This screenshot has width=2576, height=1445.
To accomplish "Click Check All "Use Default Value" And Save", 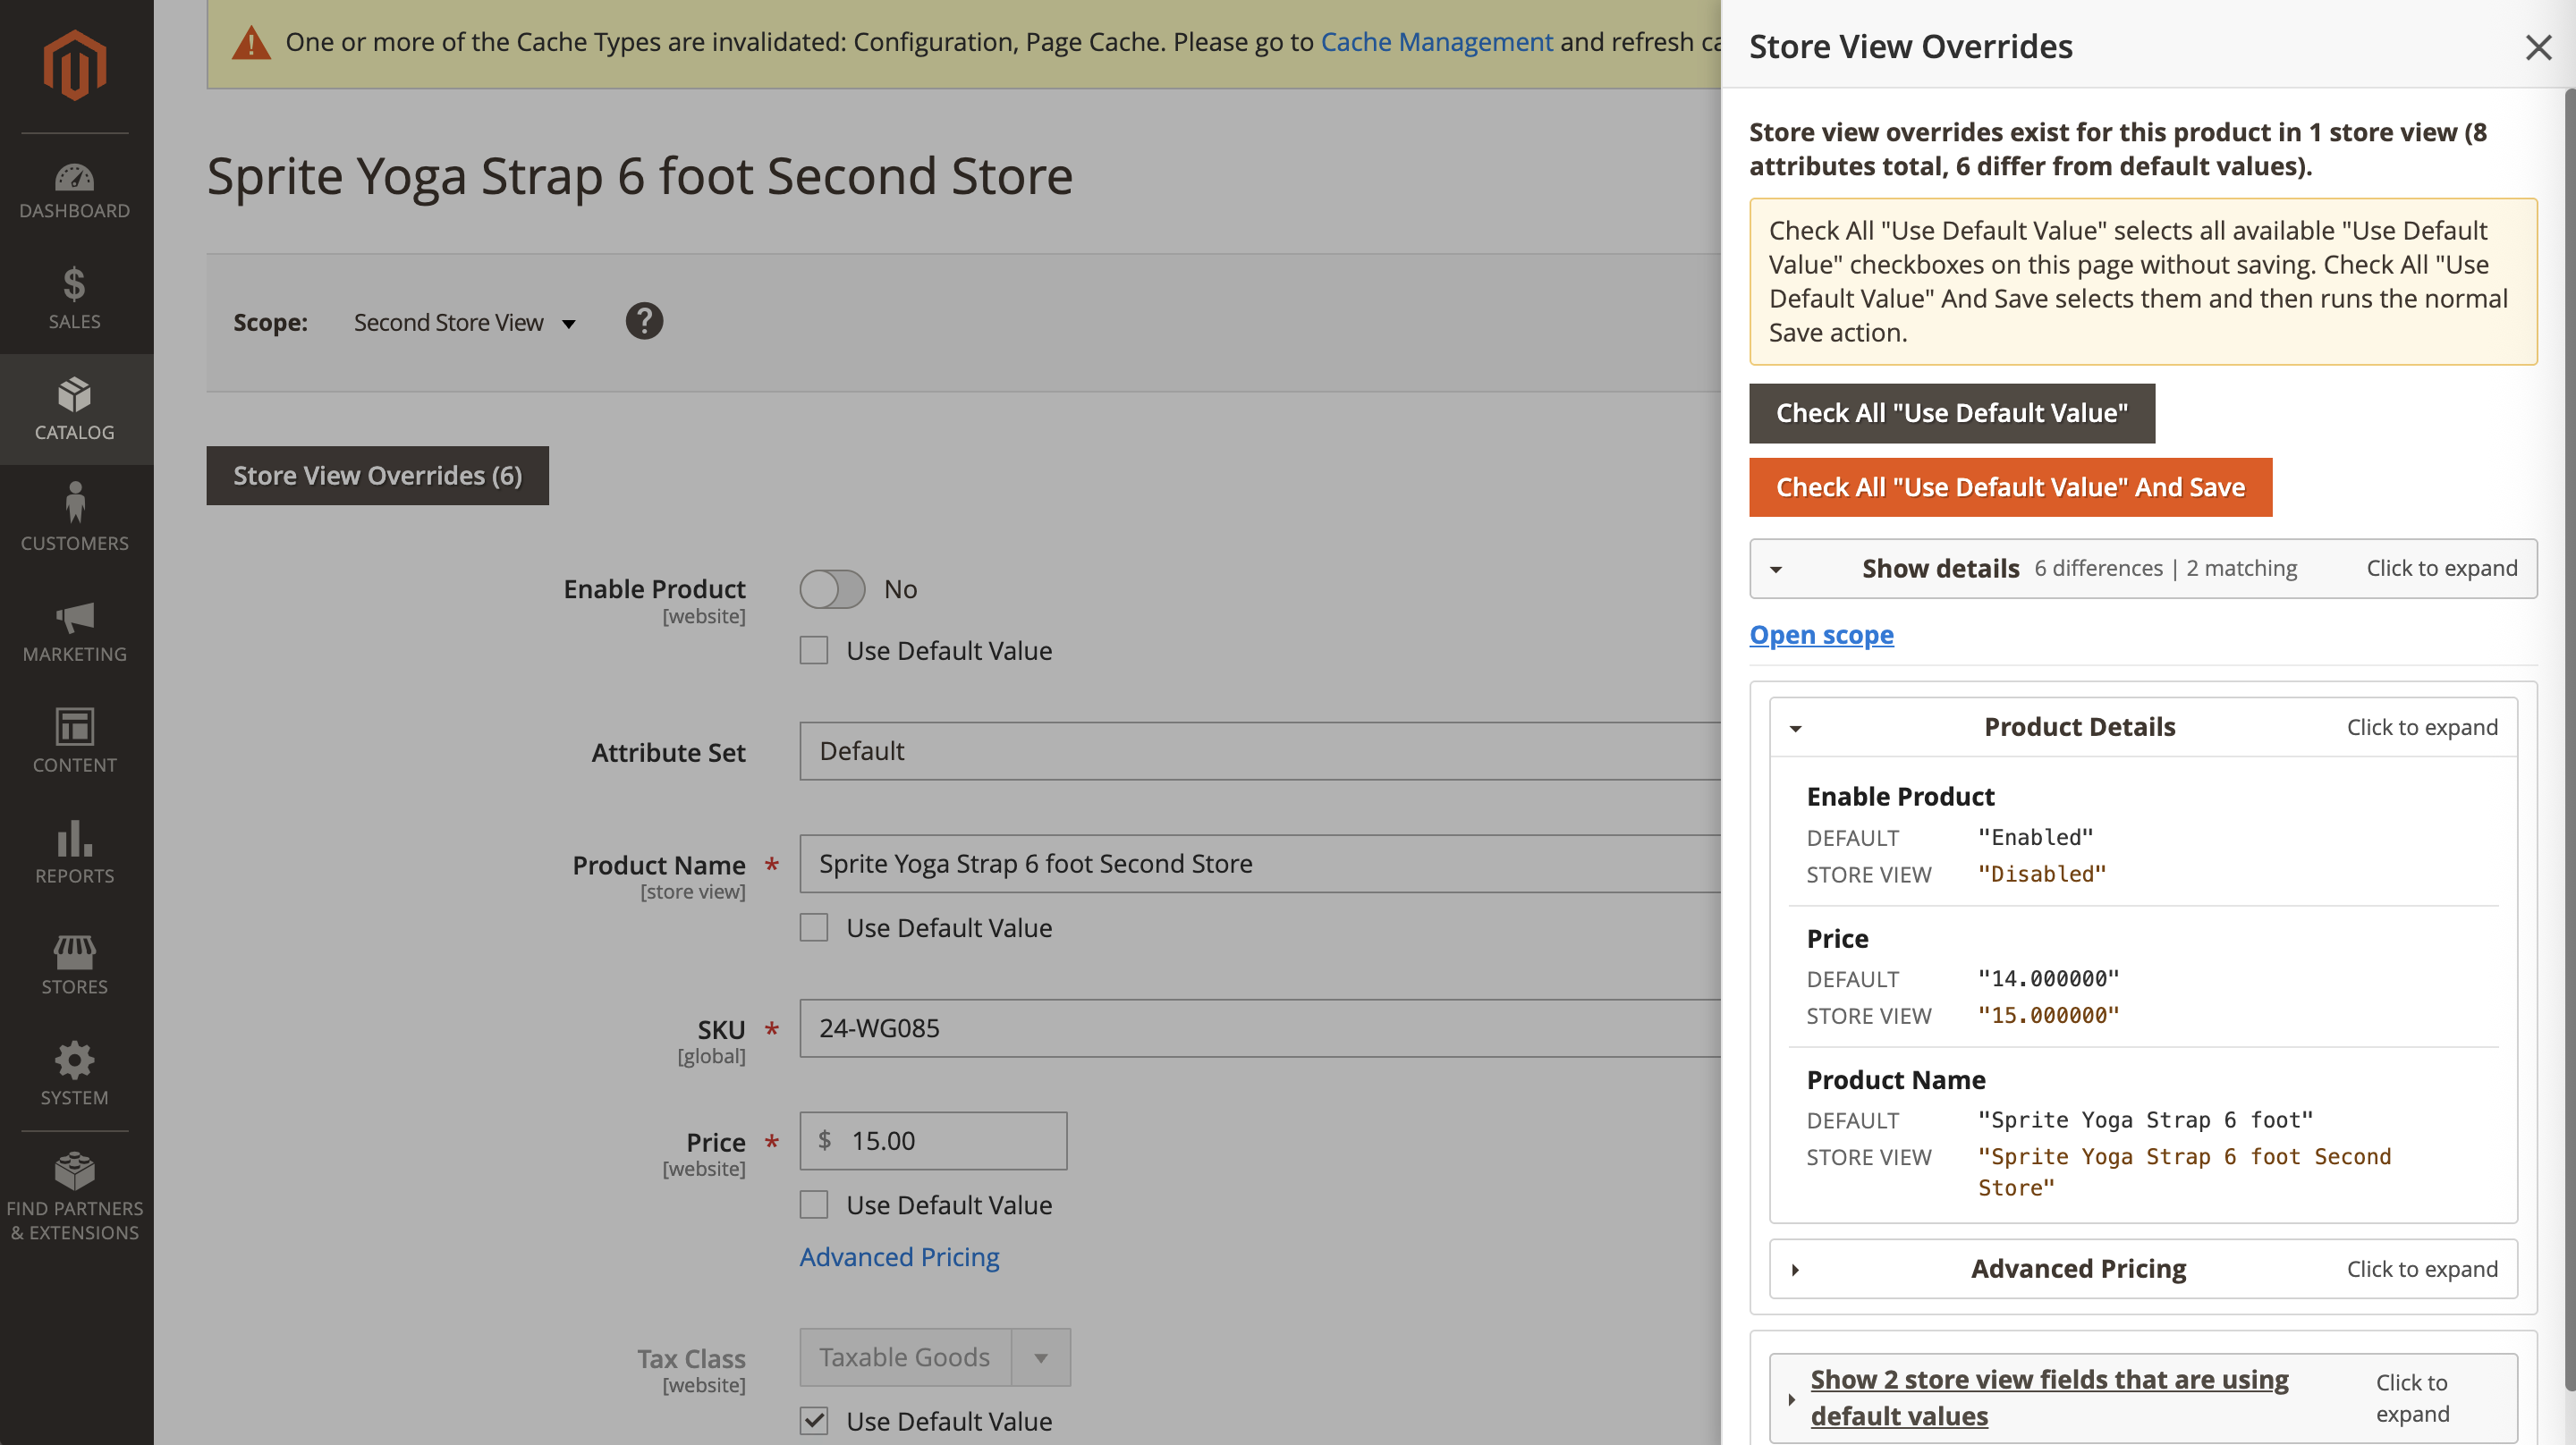I will pyautogui.click(x=2010, y=487).
